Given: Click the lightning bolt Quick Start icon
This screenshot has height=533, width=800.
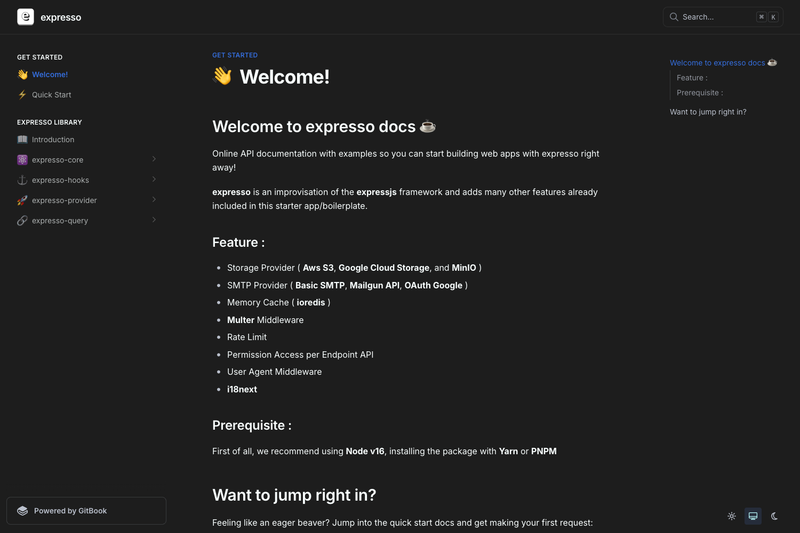Looking at the screenshot, I should point(22,95).
